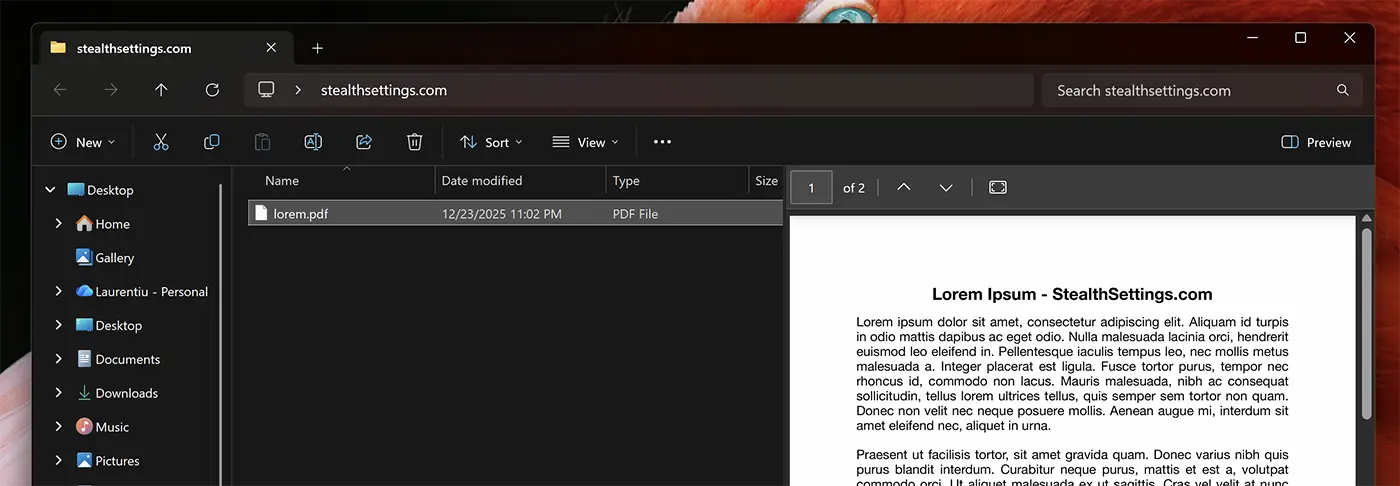Expand the Laurentiu - Personal node
1400x486 pixels.
click(x=58, y=292)
